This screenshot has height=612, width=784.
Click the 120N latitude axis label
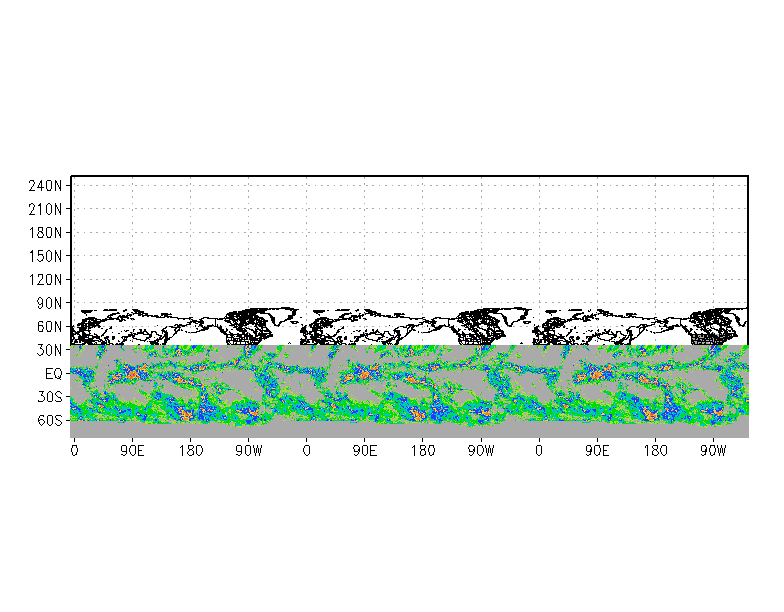(45, 280)
